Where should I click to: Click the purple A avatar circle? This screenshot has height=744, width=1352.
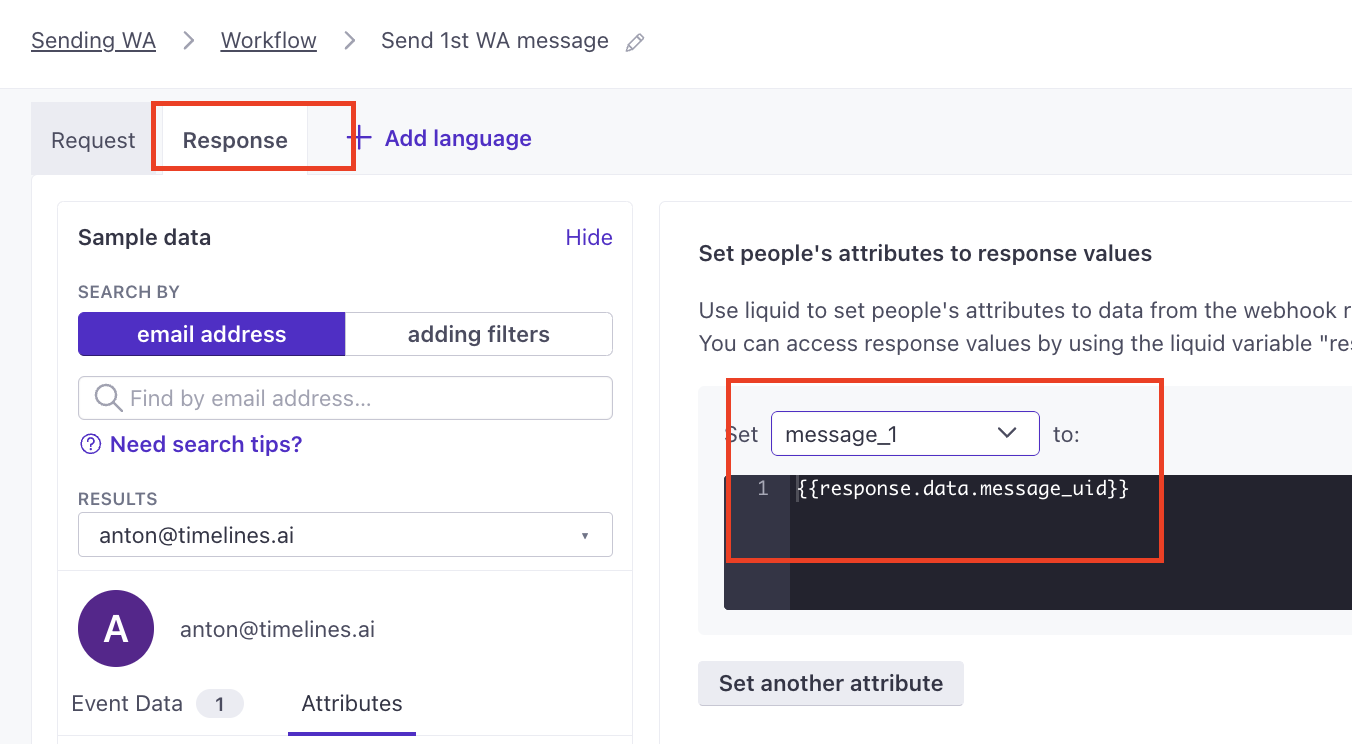click(116, 629)
